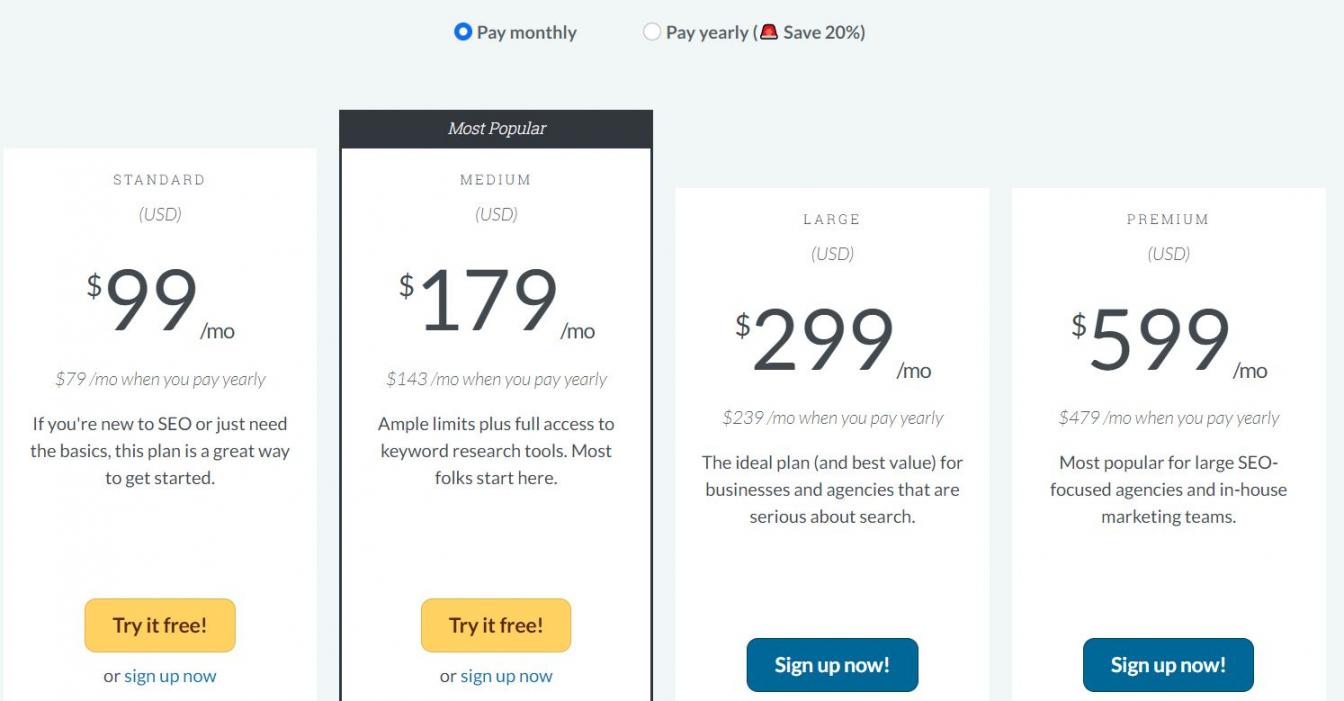Image resolution: width=1344 pixels, height=701 pixels.
Task: Click the LARGE plan heading
Action: pyautogui.click(x=832, y=219)
